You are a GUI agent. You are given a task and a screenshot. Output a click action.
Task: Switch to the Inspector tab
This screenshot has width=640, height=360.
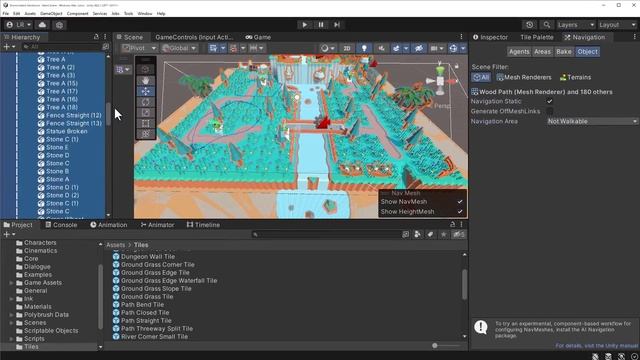tap(490, 37)
